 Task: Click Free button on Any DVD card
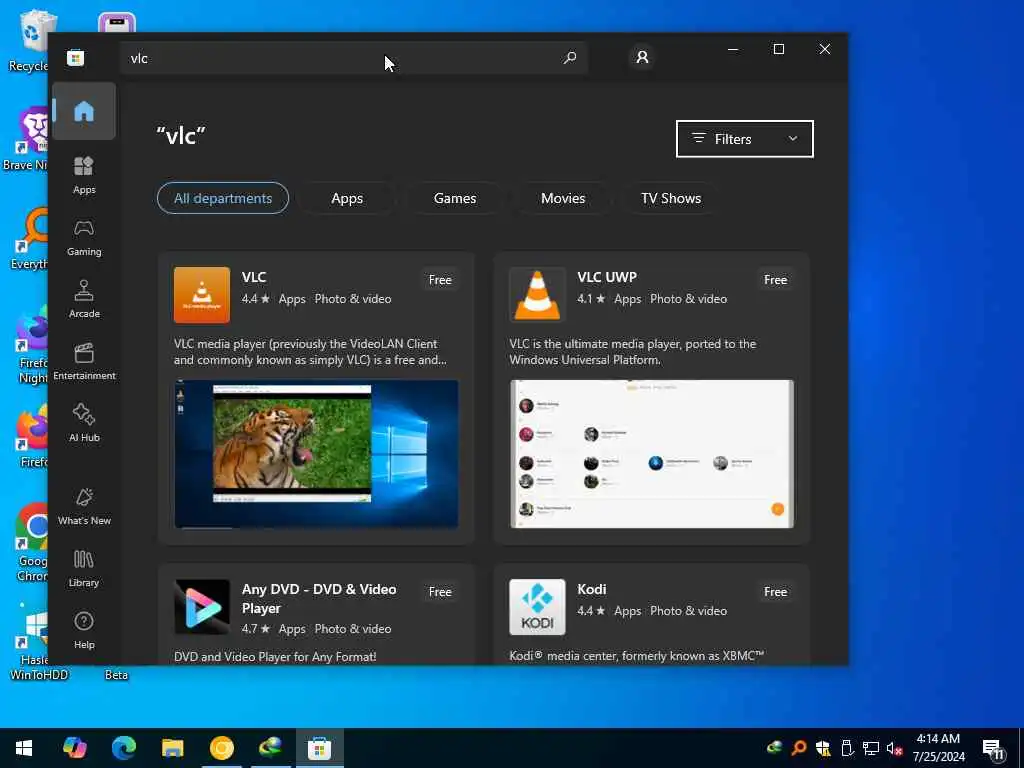[x=440, y=592]
